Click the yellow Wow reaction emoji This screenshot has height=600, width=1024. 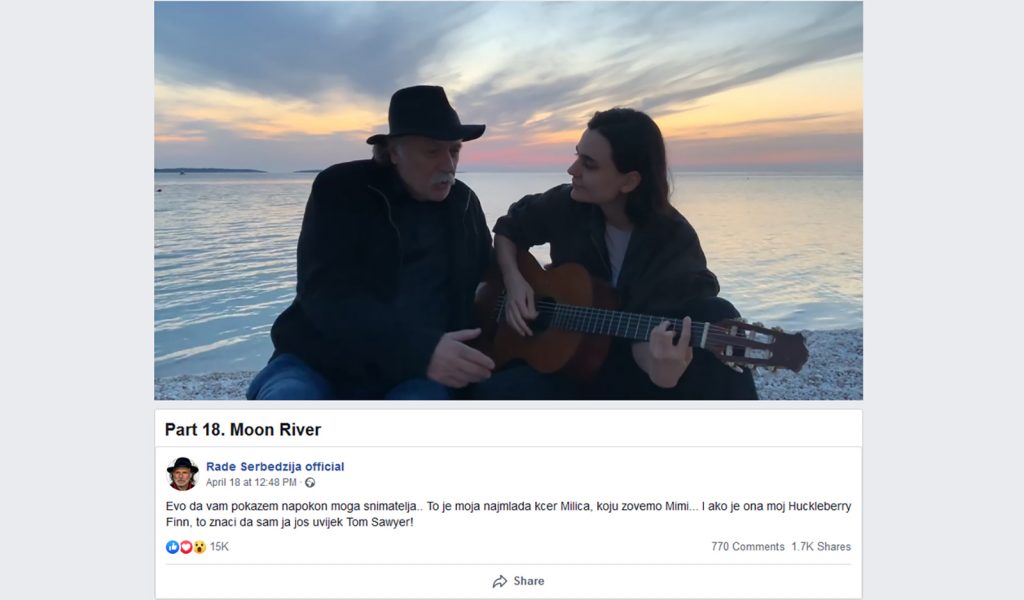[199, 547]
